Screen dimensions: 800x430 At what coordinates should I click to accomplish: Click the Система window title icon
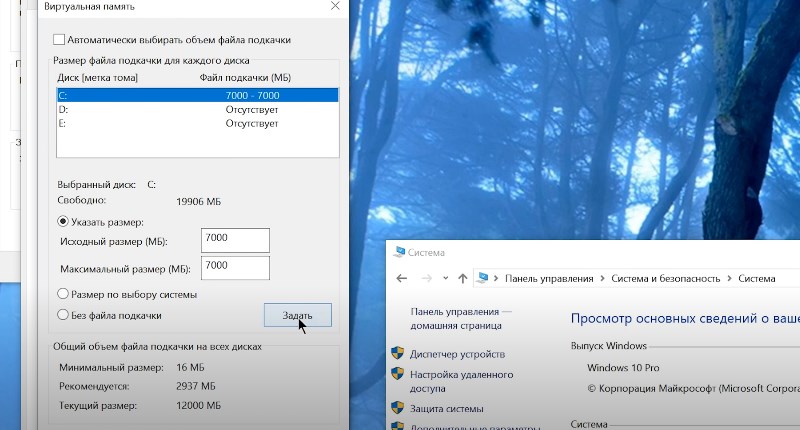(x=400, y=253)
